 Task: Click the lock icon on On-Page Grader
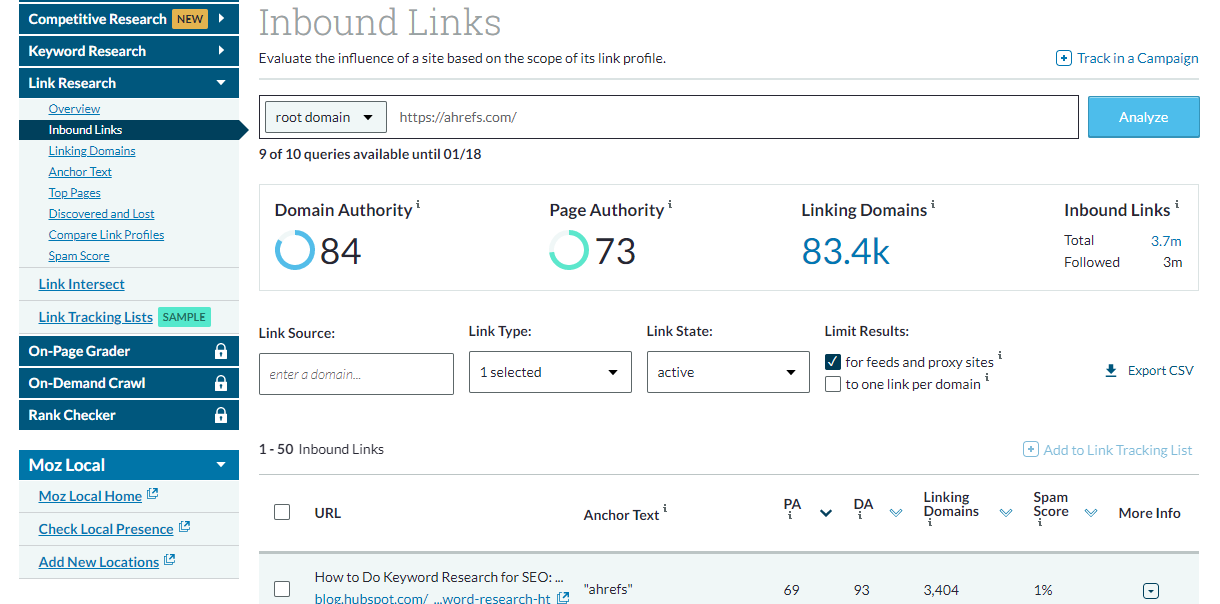click(x=221, y=351)
